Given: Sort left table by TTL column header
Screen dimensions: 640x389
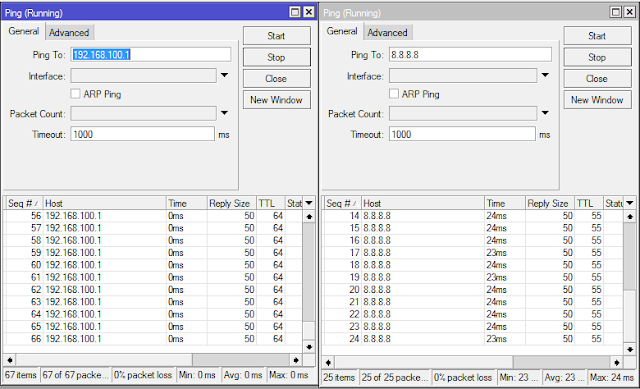Looking at the screenshot, I should pyautogui.click(x=270, y=203).
